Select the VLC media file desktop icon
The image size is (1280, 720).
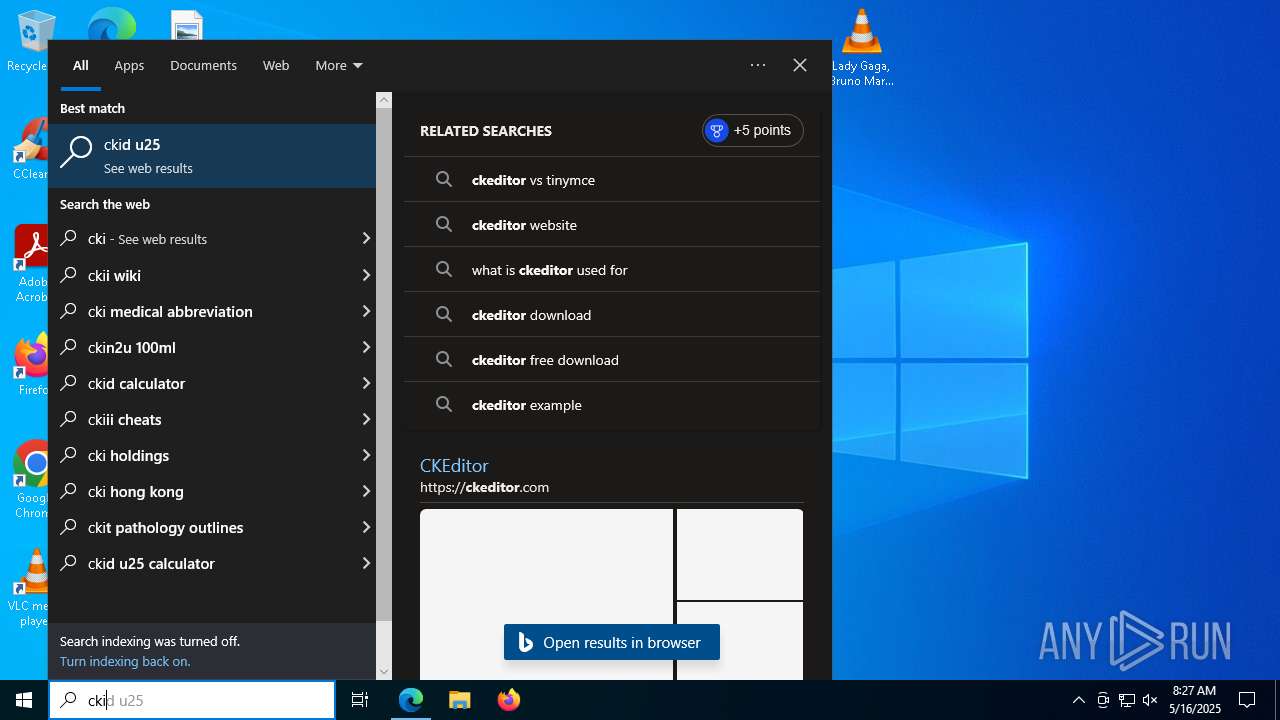(x=861, y=48)
